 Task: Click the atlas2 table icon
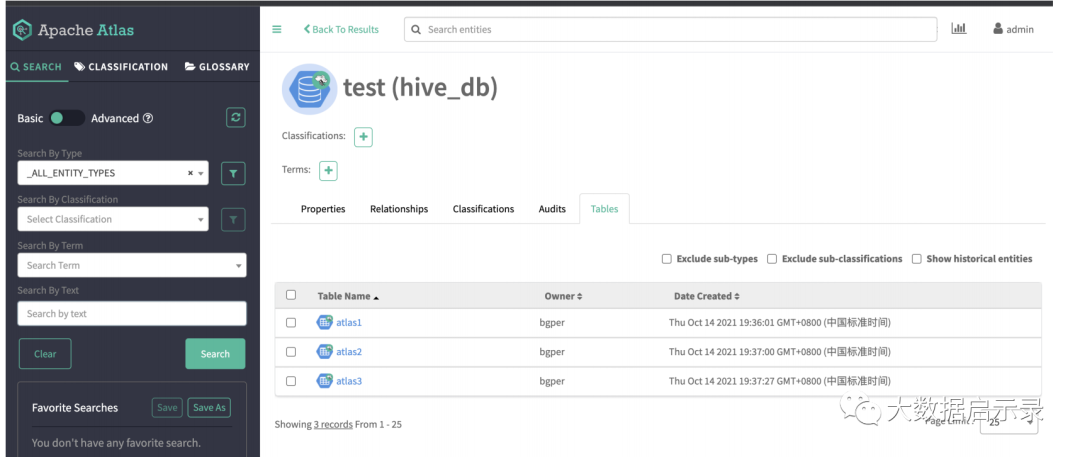[324, 352]
